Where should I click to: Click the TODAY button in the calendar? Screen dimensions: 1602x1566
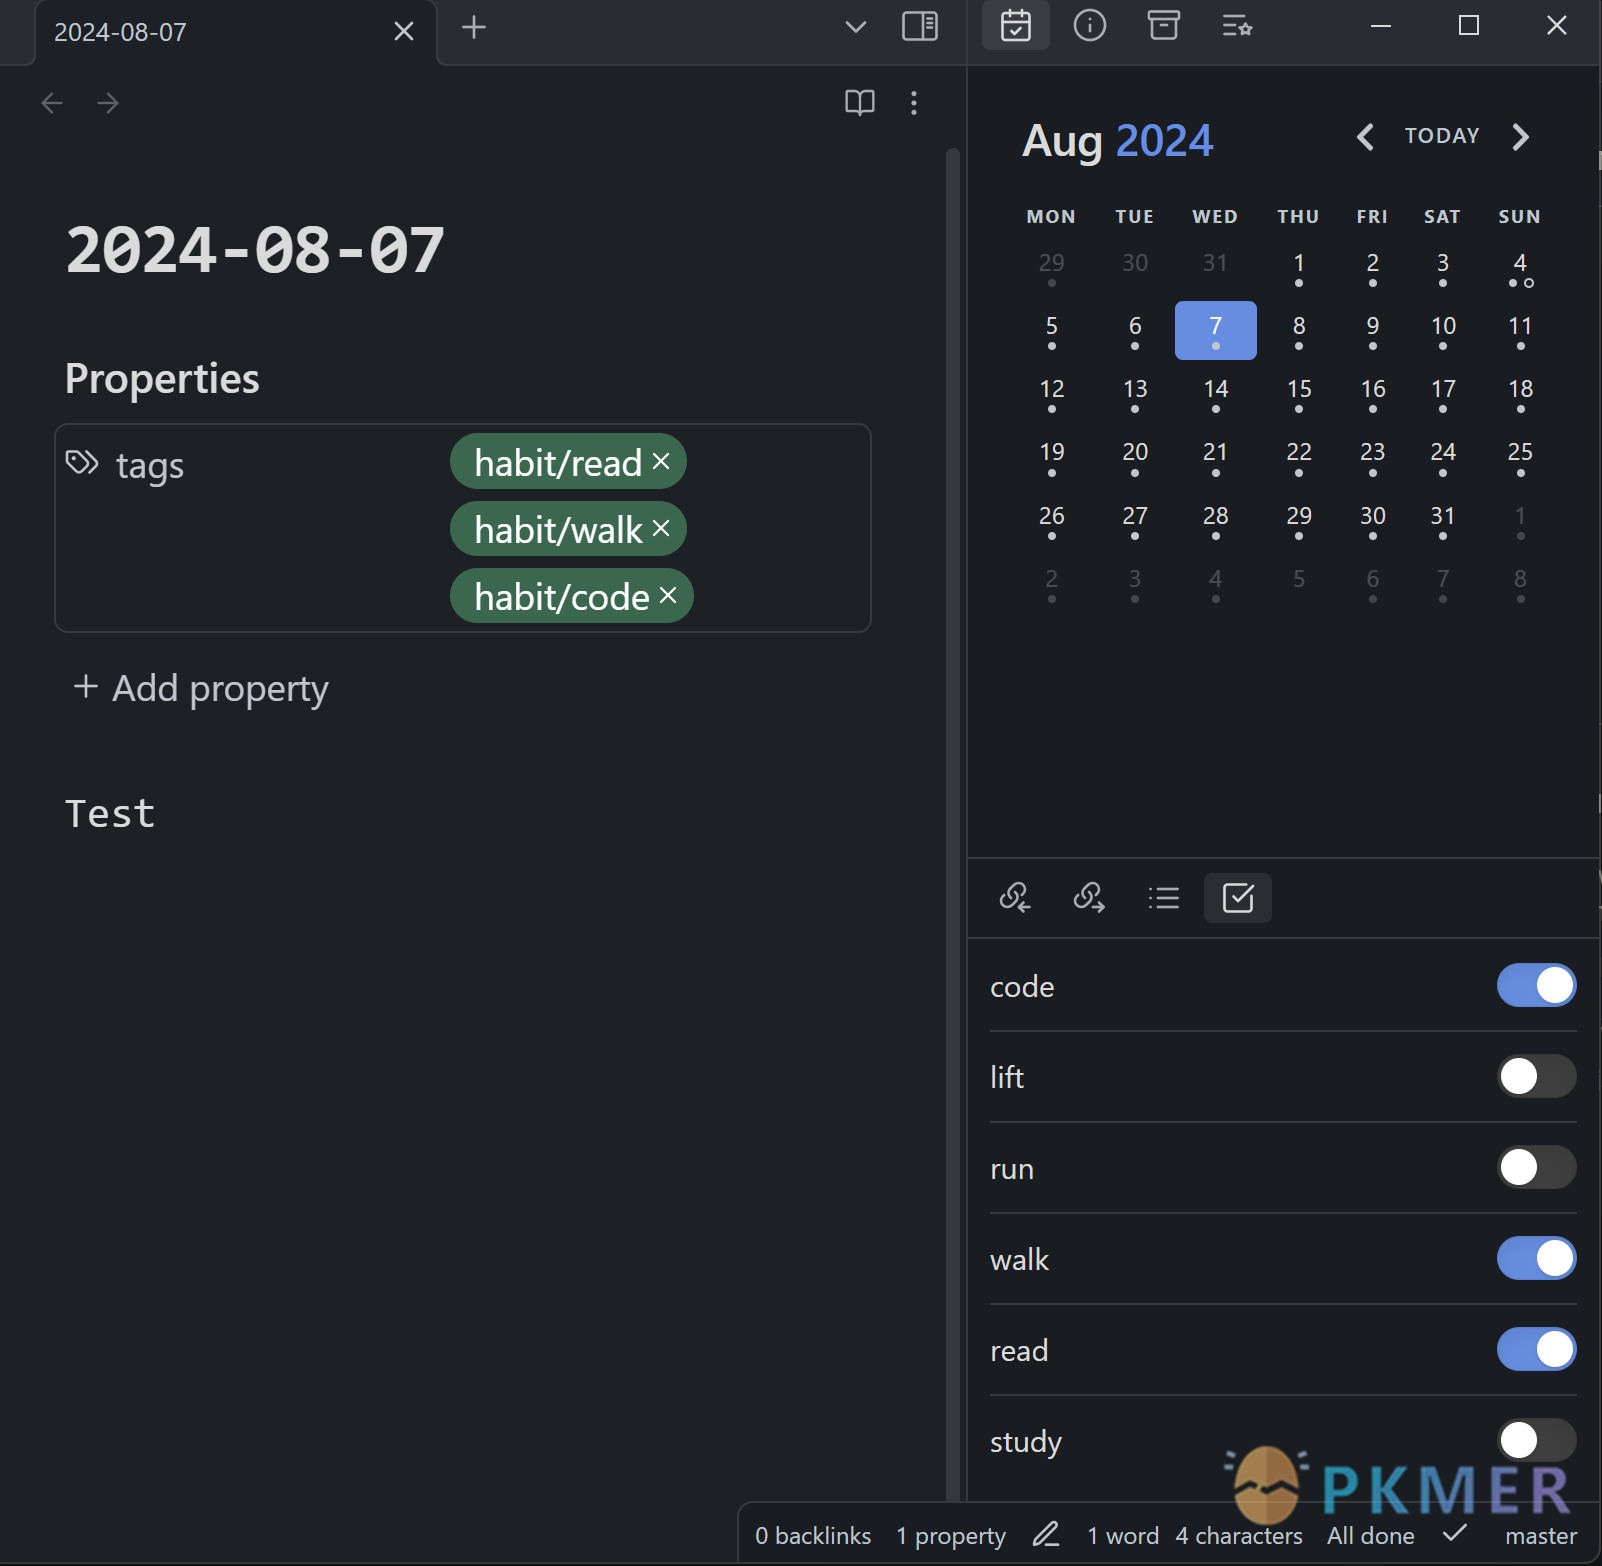point(1441,136)
